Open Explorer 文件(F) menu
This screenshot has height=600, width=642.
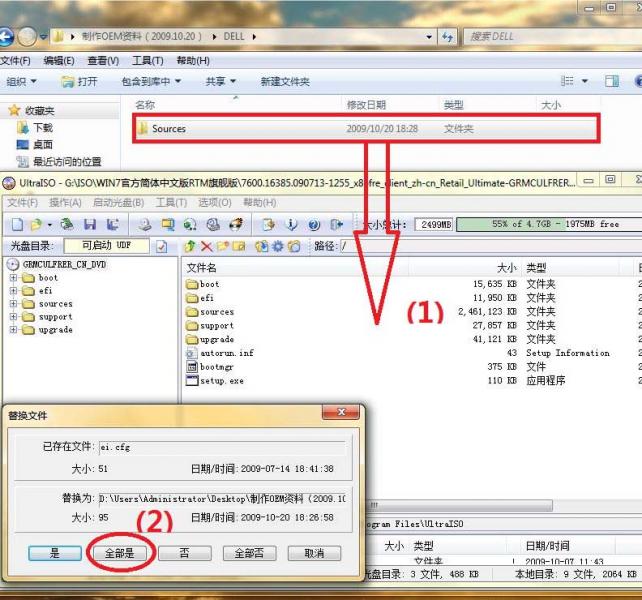pos(15,61)
